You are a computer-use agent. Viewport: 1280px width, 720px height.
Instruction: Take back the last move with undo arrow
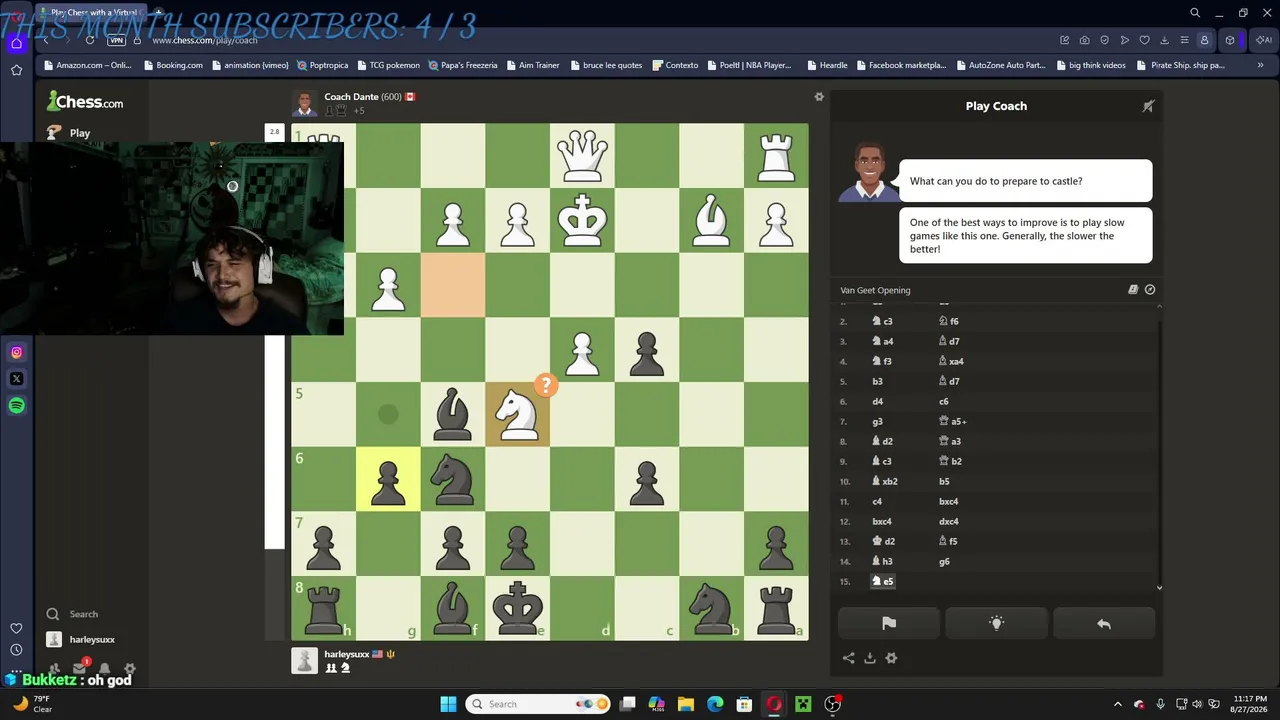(x=1104, y=623)
